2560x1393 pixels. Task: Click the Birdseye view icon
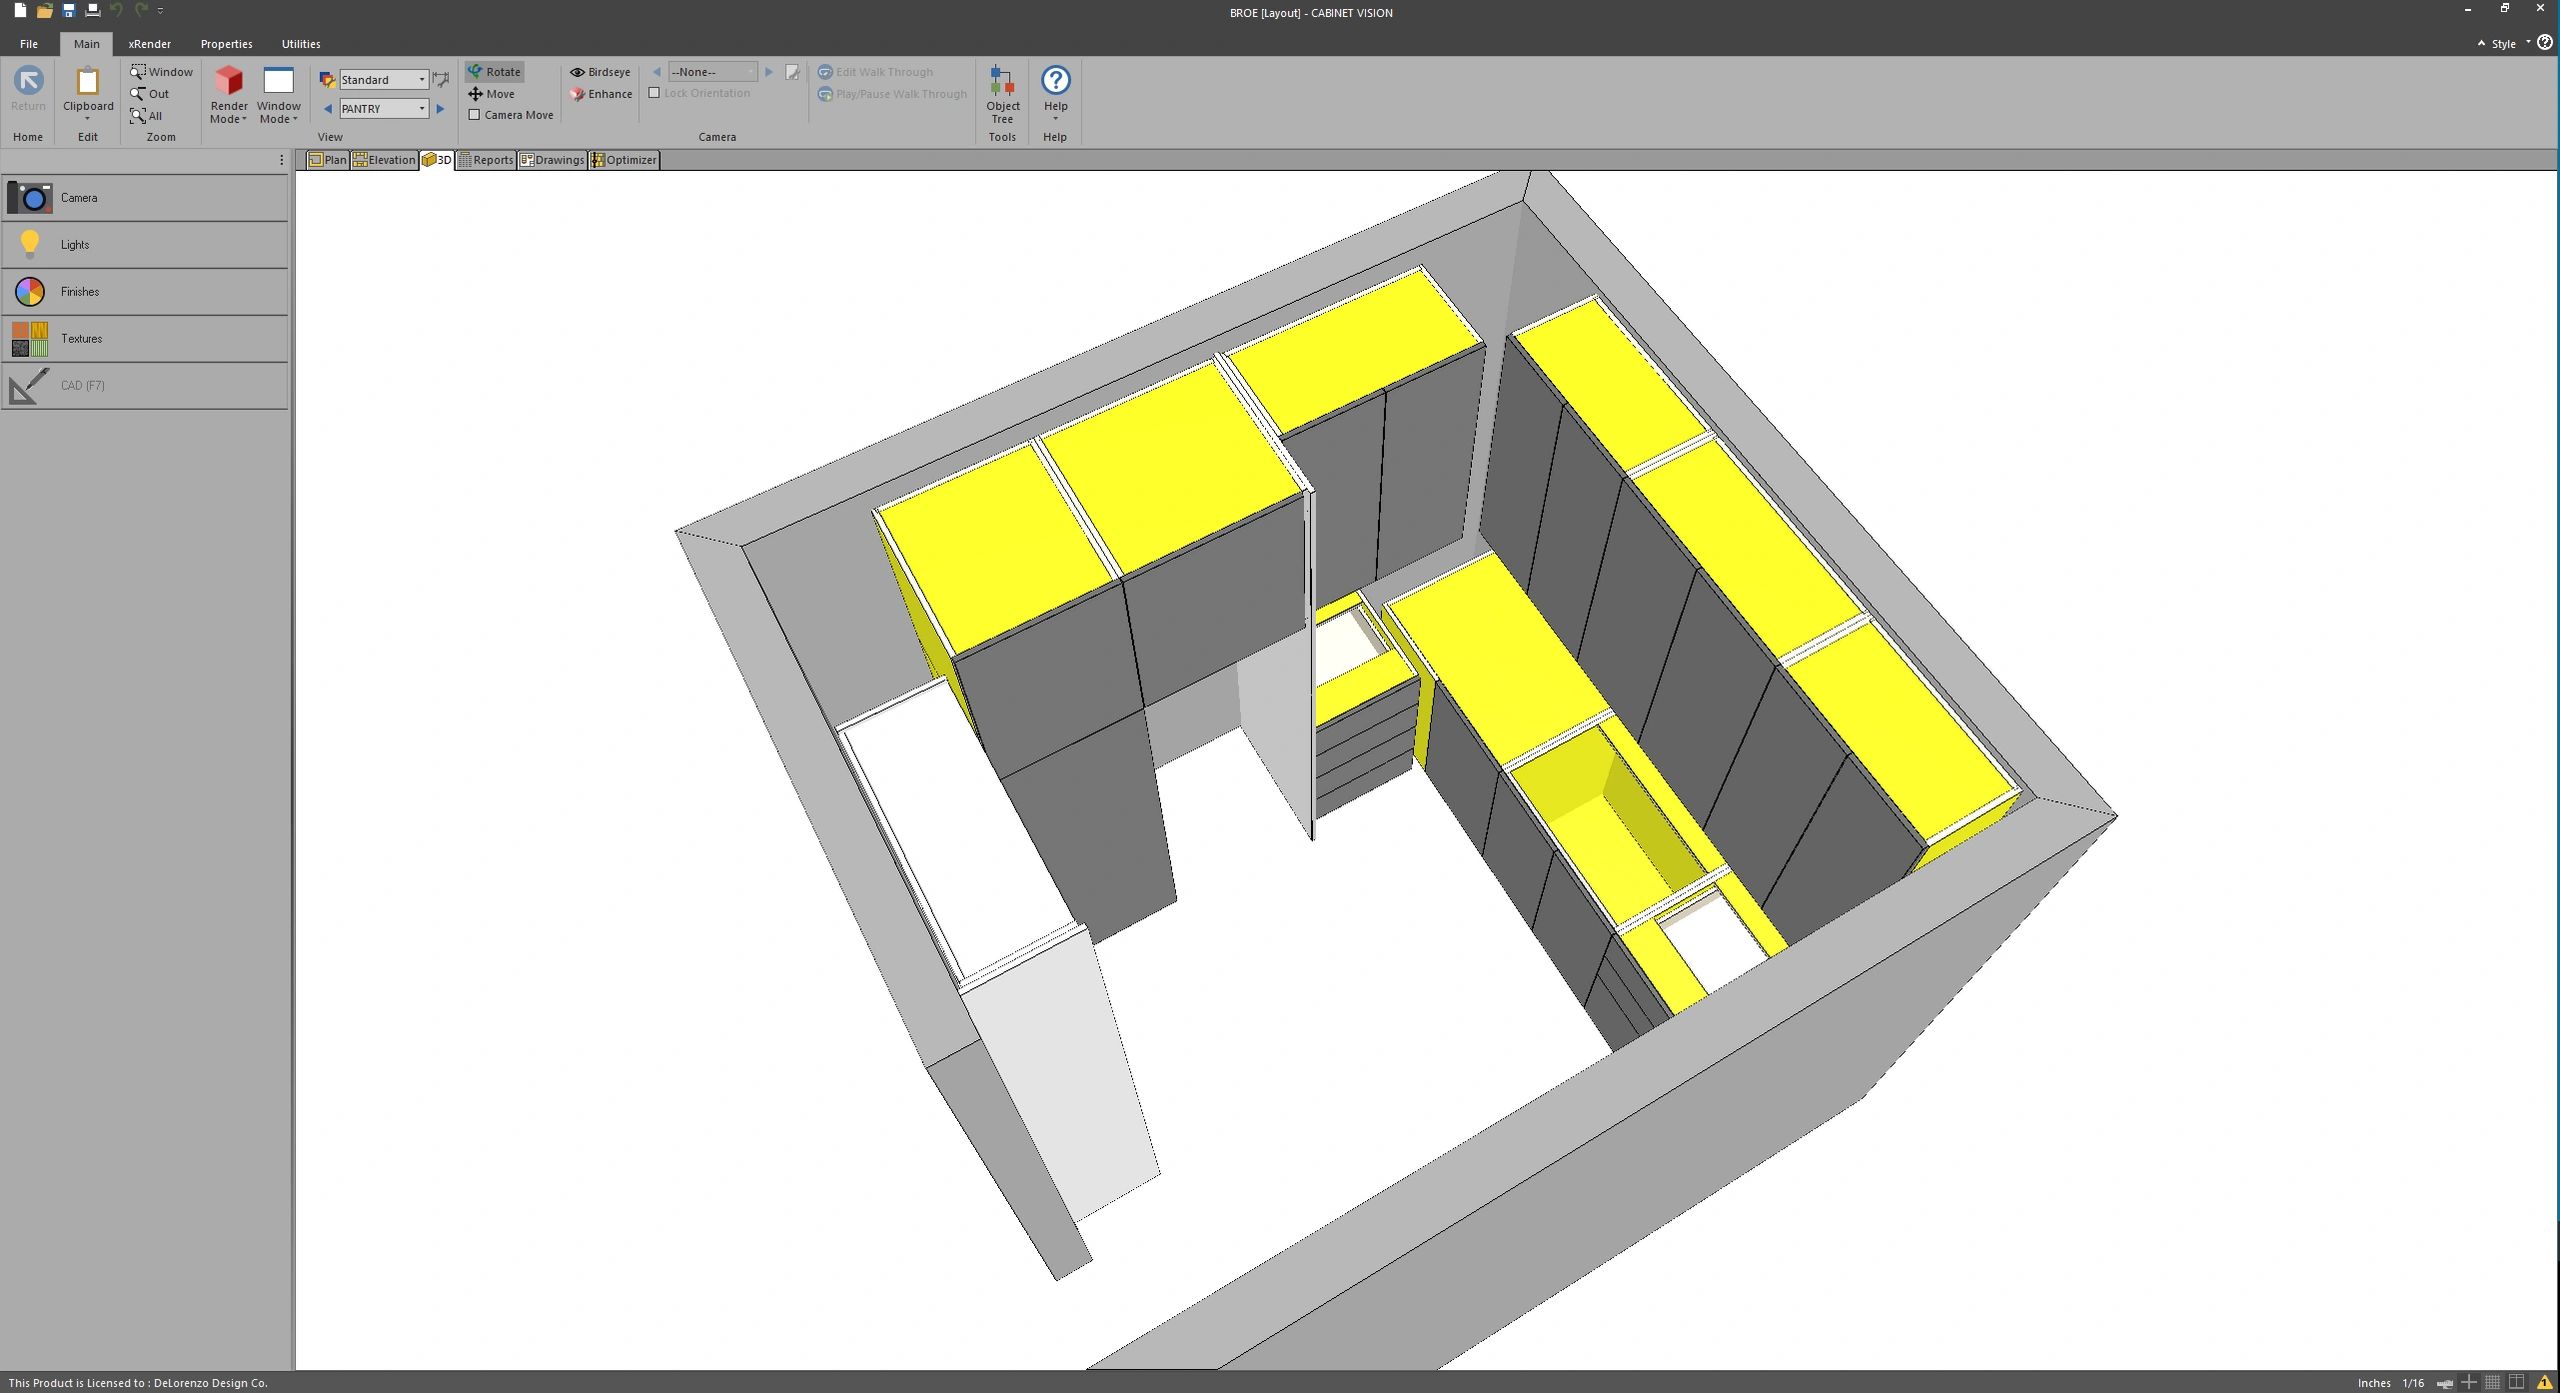coord(577,72)
